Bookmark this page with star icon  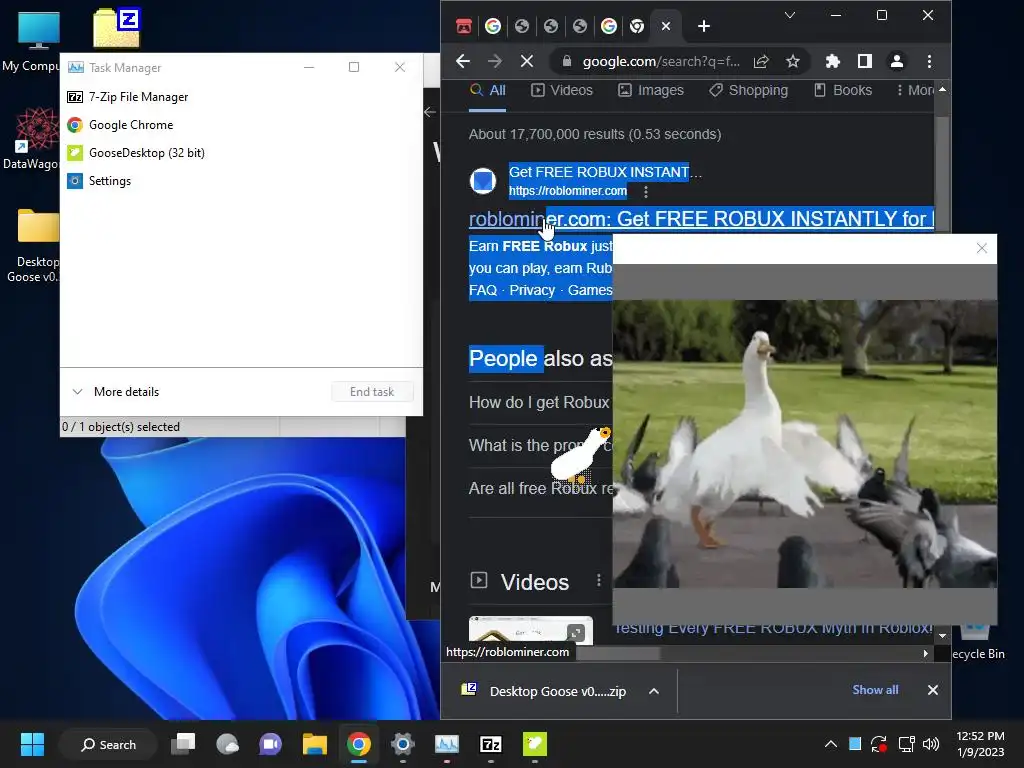[793, 61]
